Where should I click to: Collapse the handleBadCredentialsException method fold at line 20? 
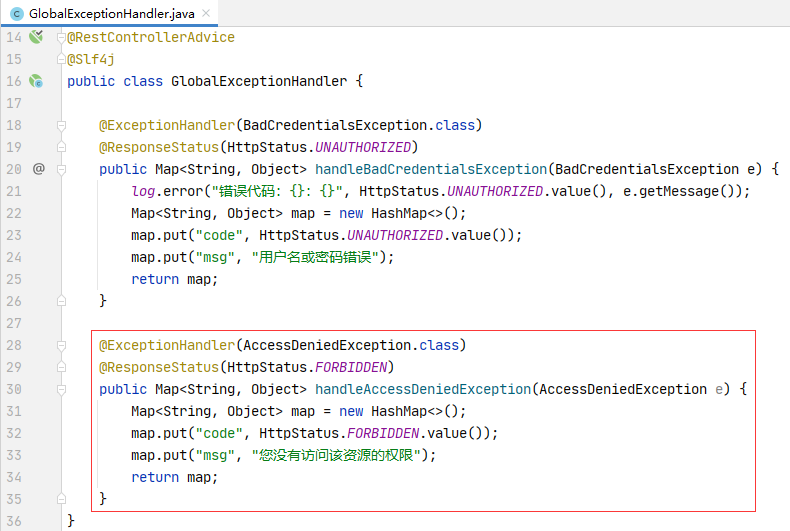61,169
